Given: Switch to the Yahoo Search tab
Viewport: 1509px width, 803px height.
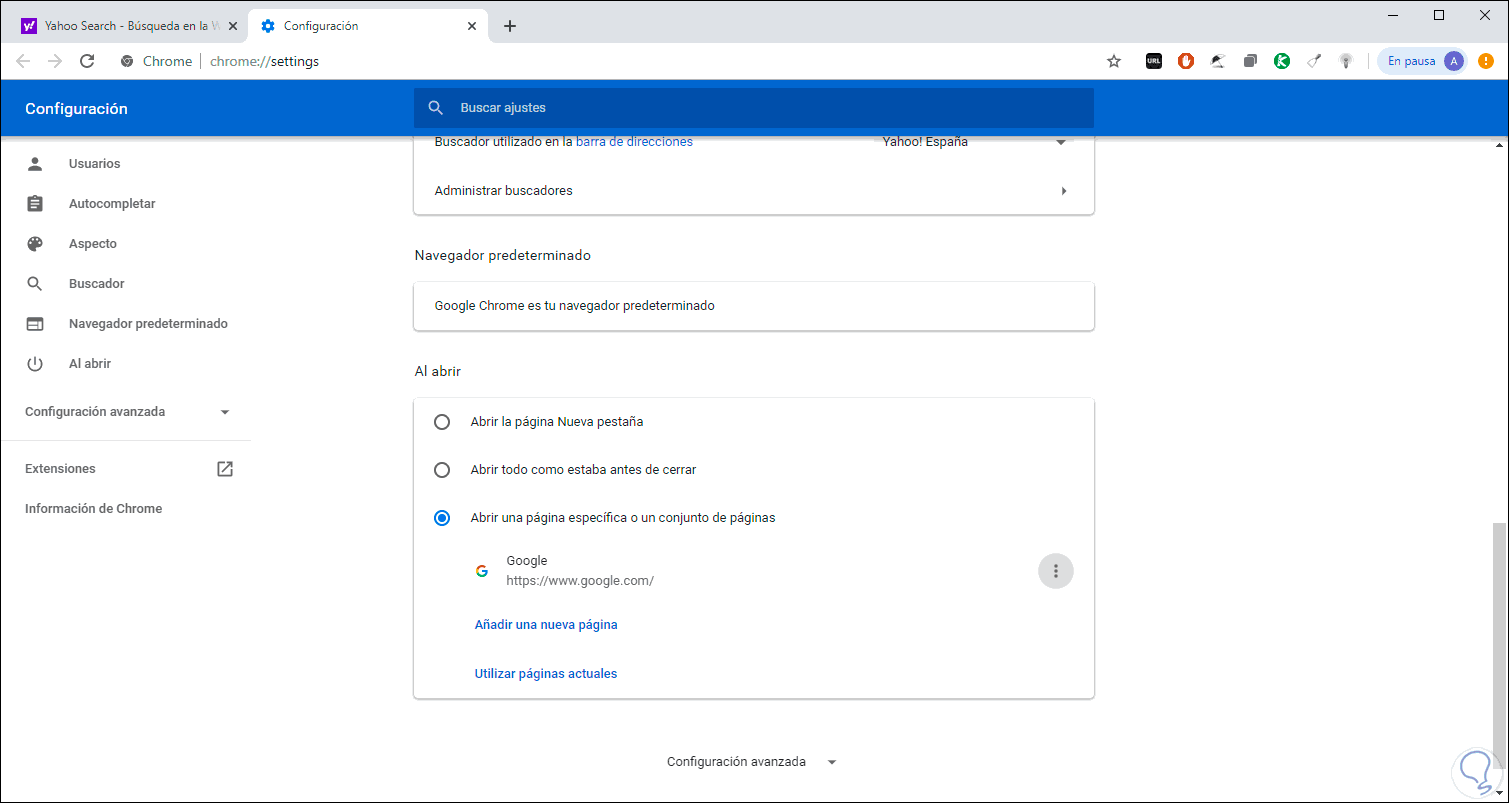Looking at the screenshot, I should tap(127, 26).
